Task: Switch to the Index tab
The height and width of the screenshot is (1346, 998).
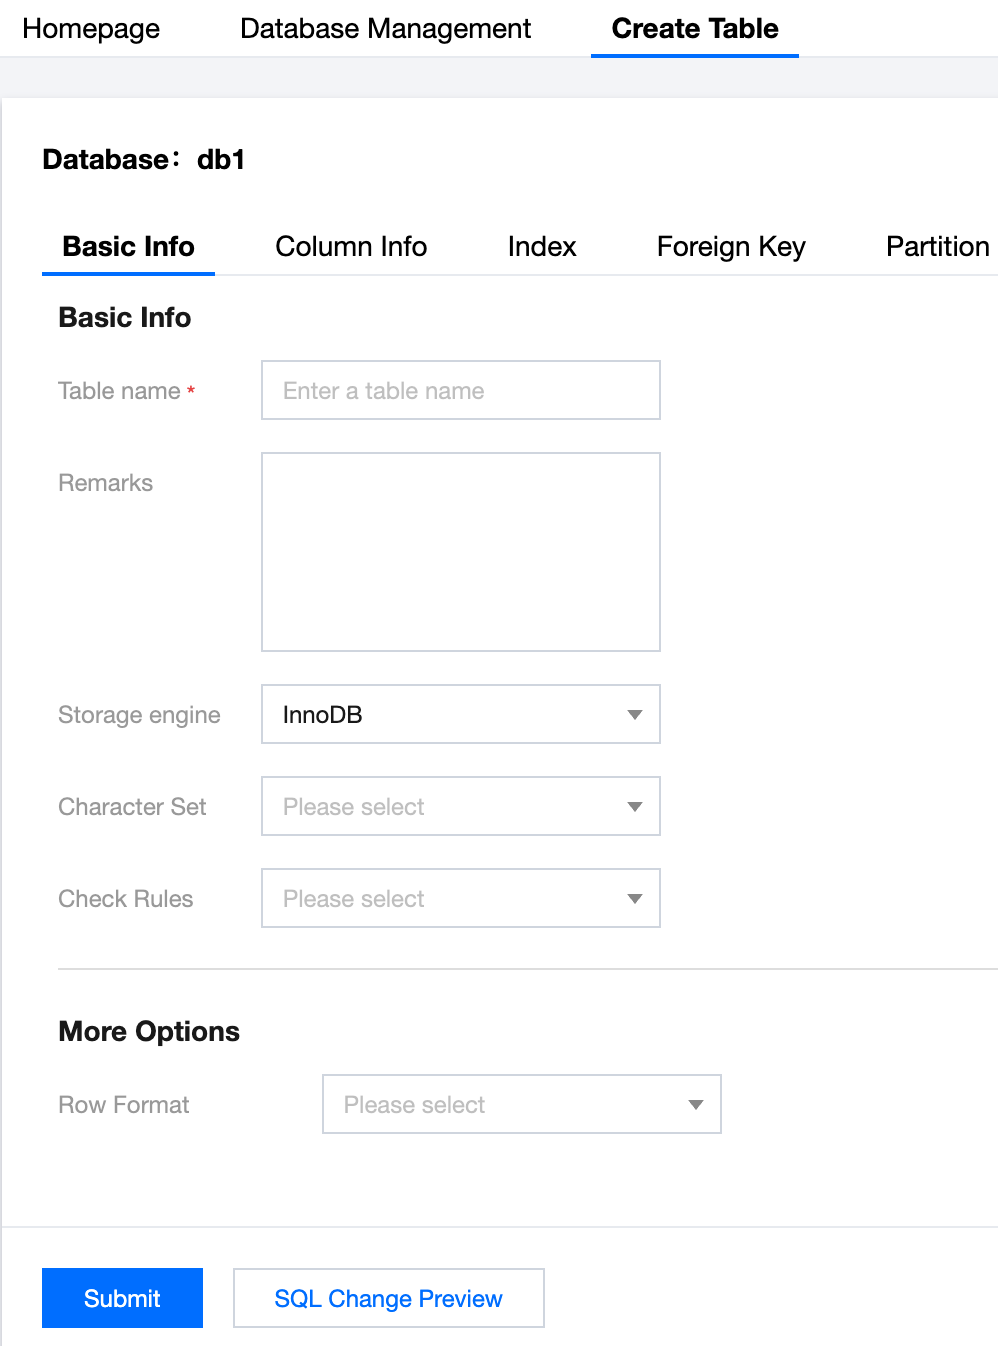Action: 542,247
